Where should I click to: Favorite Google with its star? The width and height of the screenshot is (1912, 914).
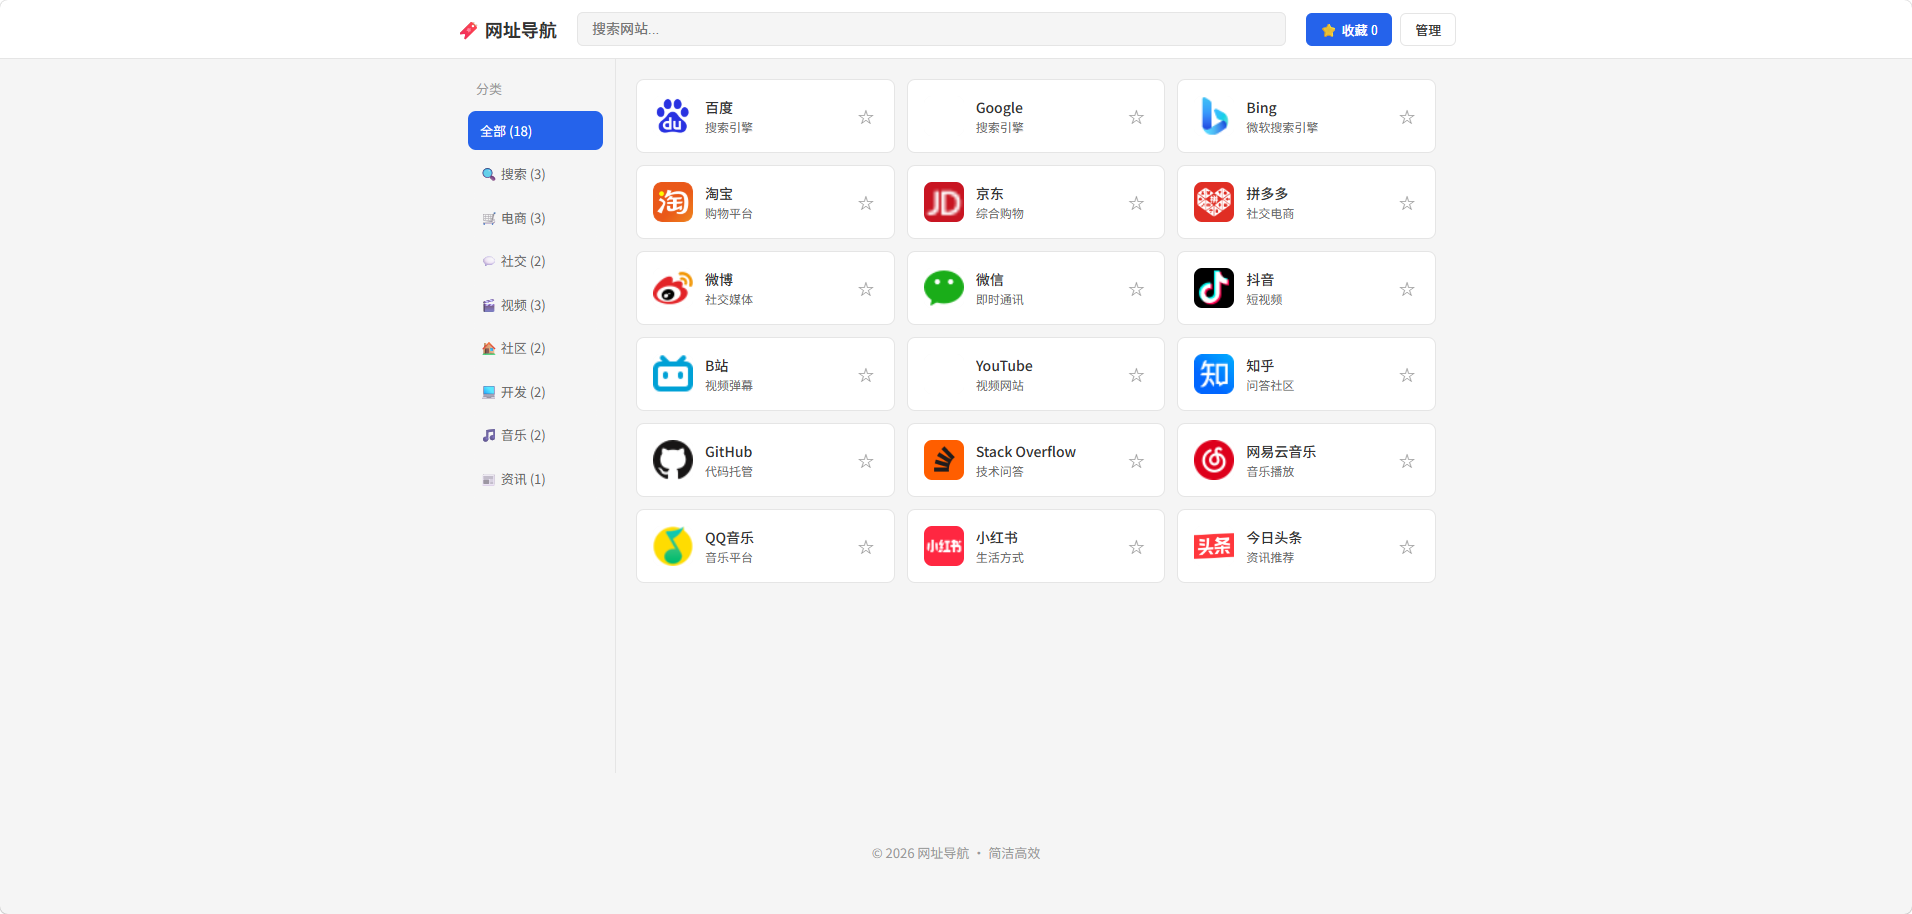(x=1136, y=117)
